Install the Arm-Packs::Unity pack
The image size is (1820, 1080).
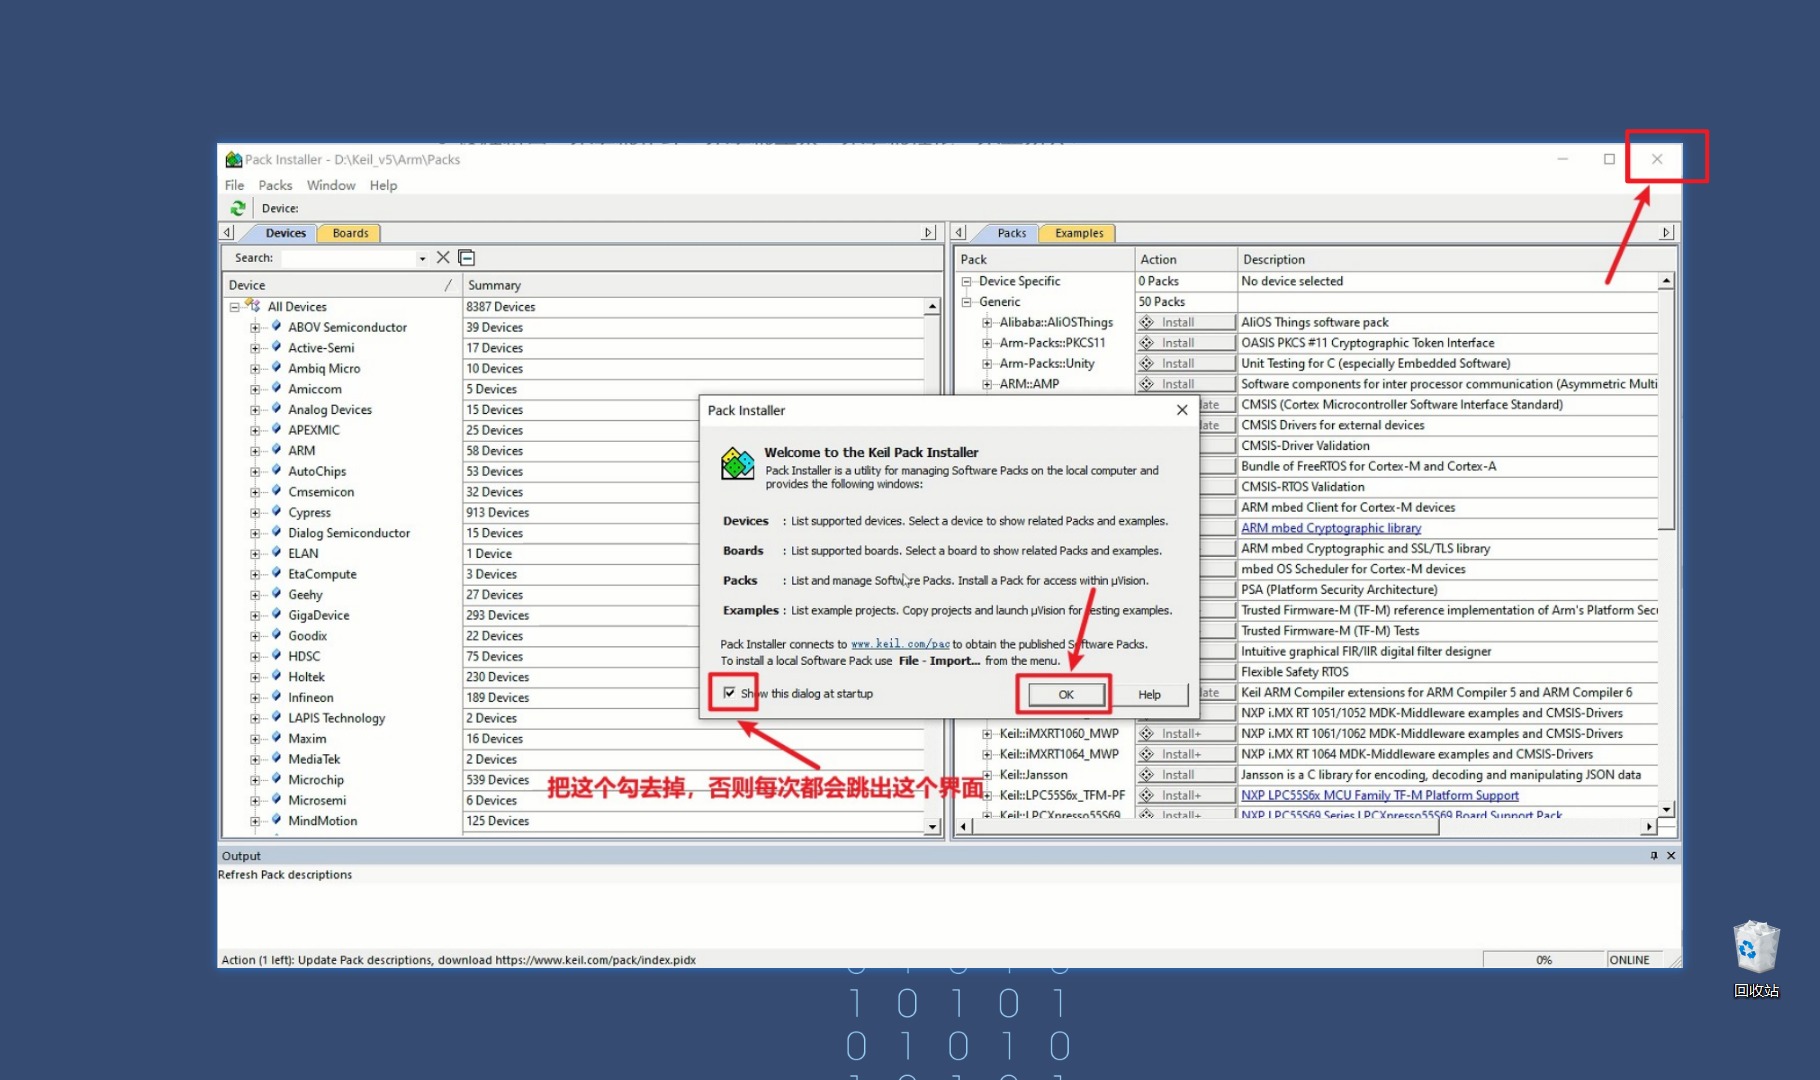(1186, 363)
